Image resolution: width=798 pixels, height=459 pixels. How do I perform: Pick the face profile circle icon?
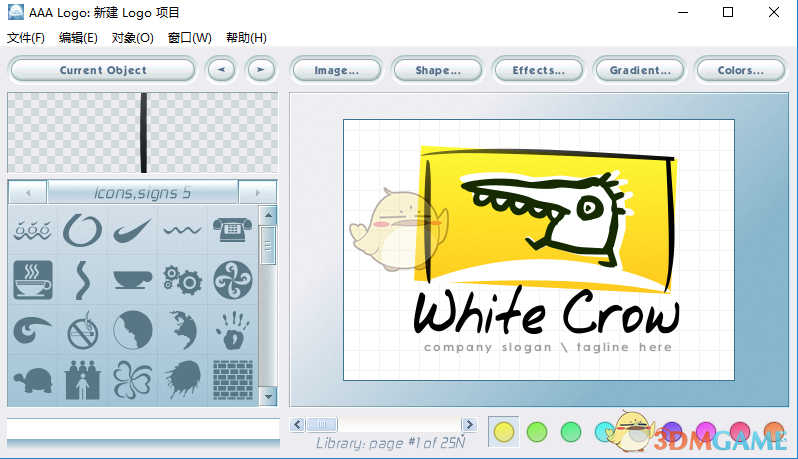click(132, 330)
